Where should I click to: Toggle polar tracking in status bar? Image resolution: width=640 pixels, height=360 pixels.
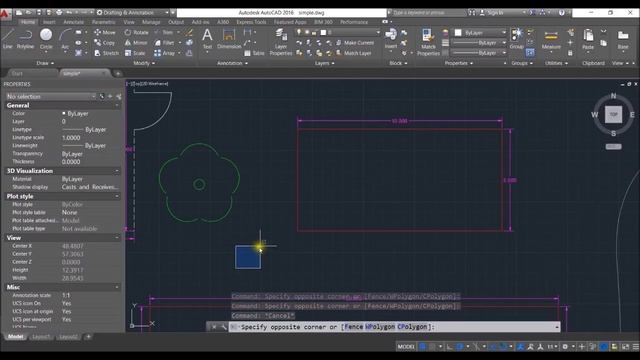click(460, 347)
